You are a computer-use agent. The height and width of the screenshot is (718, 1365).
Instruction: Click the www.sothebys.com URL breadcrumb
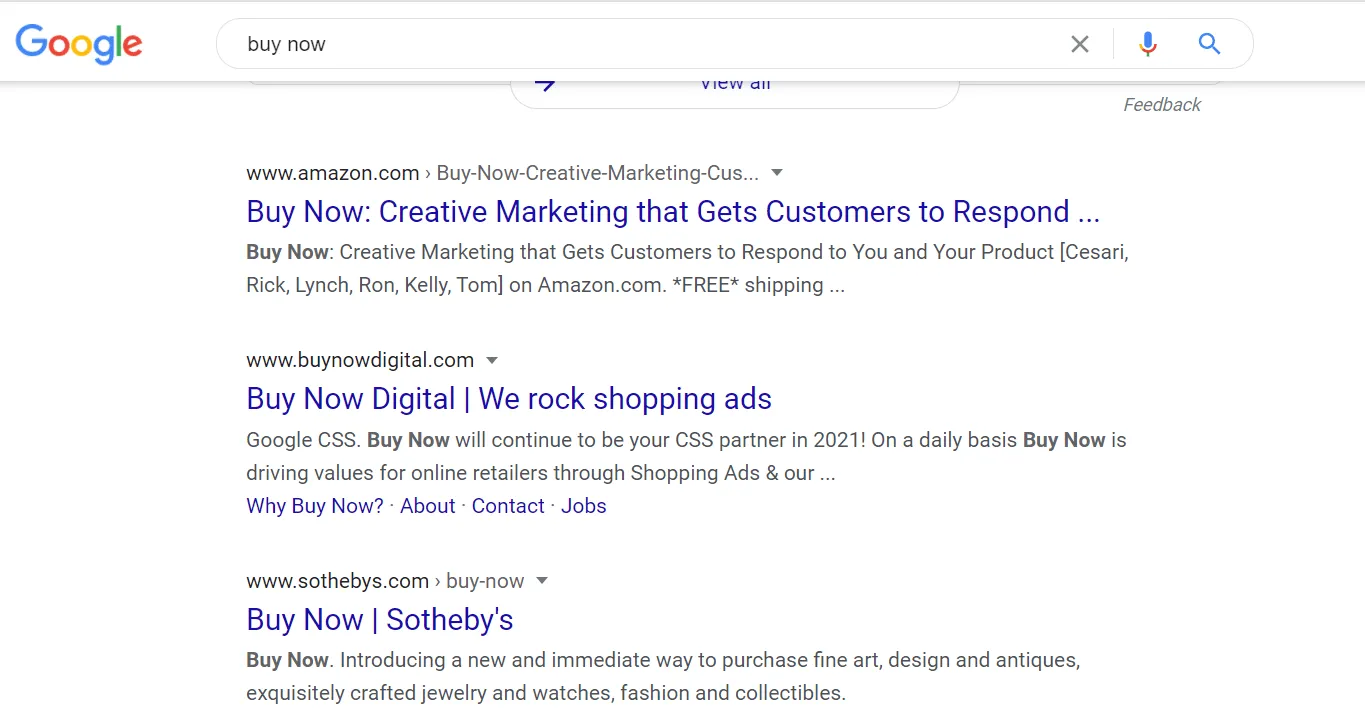(x=337, y=581)
